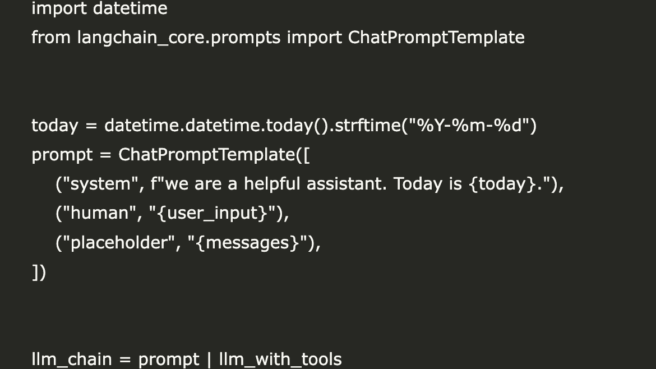Image resolution: width=656 pixels, height=369 pixels.
Task: Click the closing '])' bracket line
Action: tap(39, 272)
